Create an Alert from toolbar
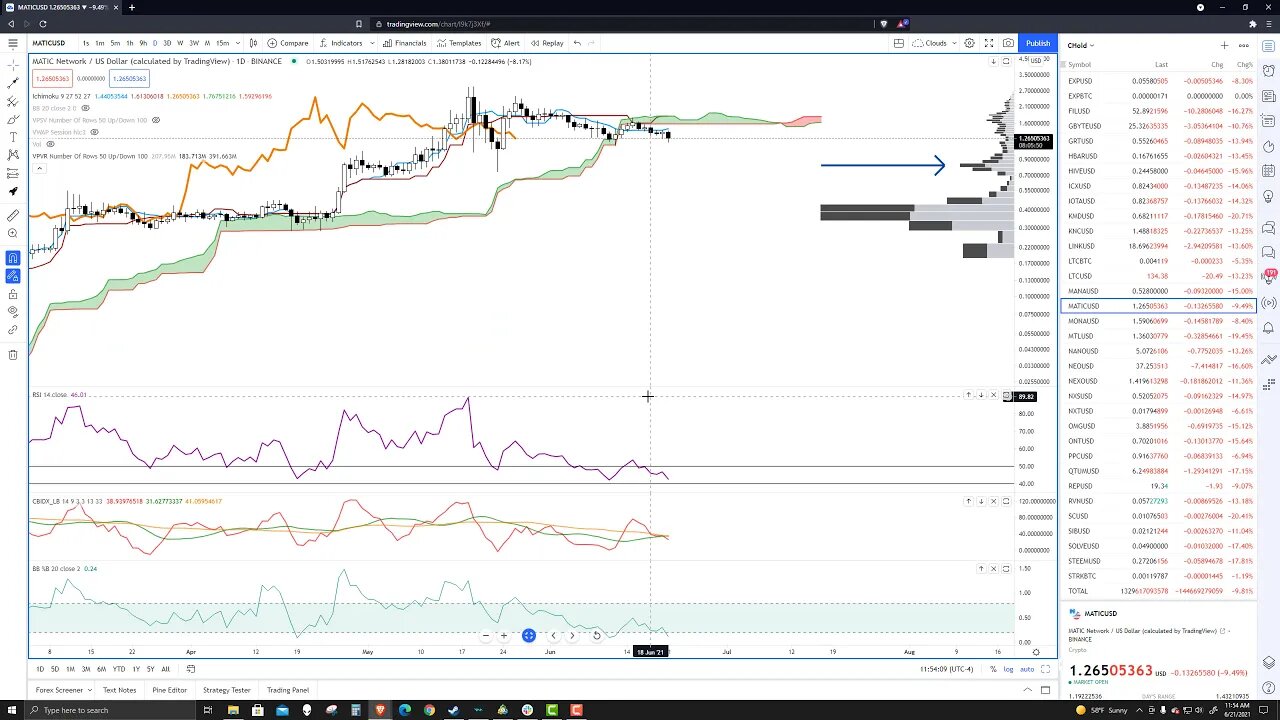Screen dimensions: 1280x720 click(x=505, y=43)
